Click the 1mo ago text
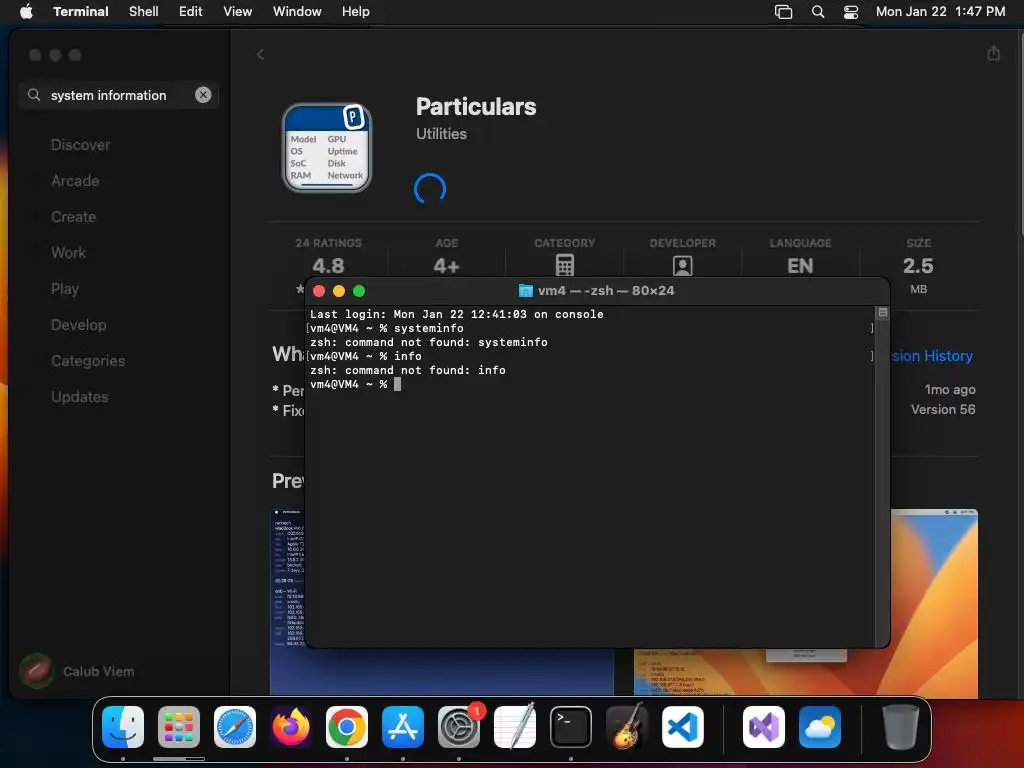This screenshot has height=768, width=1024. click(950, 389)
